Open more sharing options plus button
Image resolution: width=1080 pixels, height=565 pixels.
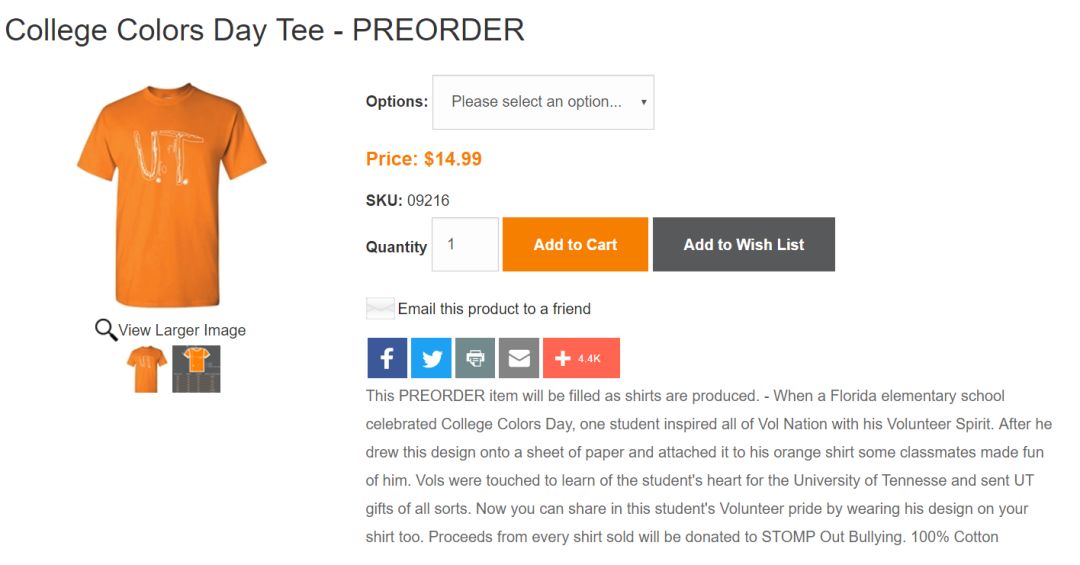point(581,358)
